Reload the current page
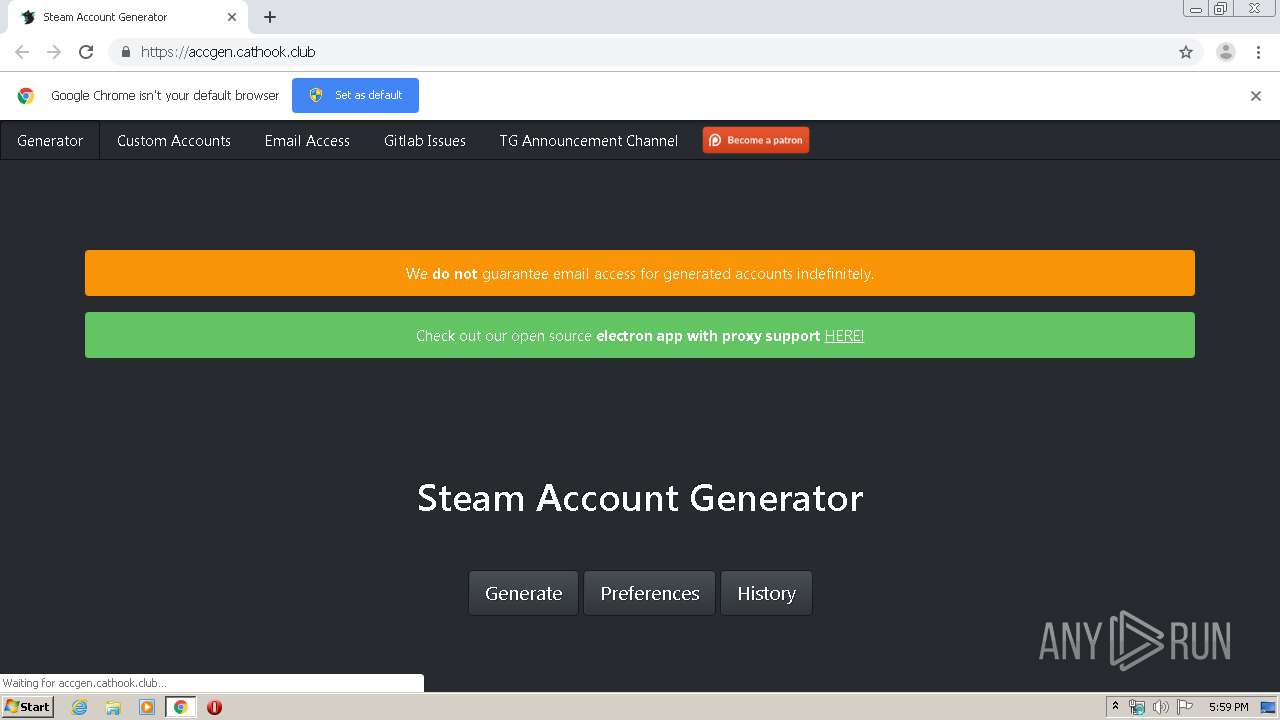This screenshot has height=720, width=1280. point(86,52)
